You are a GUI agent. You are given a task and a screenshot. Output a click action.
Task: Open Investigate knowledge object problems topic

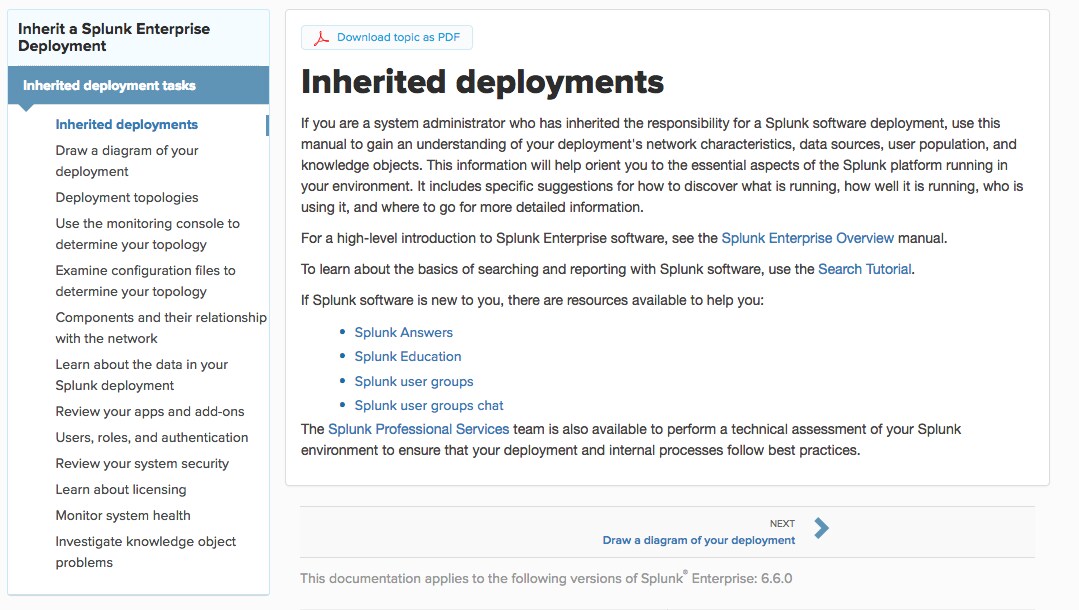tap(145, 552)
